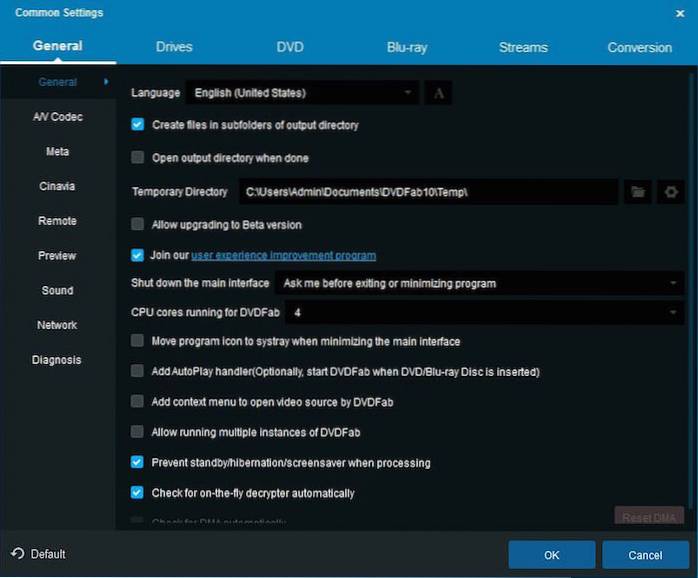Close the Common Settings dialog

pyautogui.click(x=680, y=12)
